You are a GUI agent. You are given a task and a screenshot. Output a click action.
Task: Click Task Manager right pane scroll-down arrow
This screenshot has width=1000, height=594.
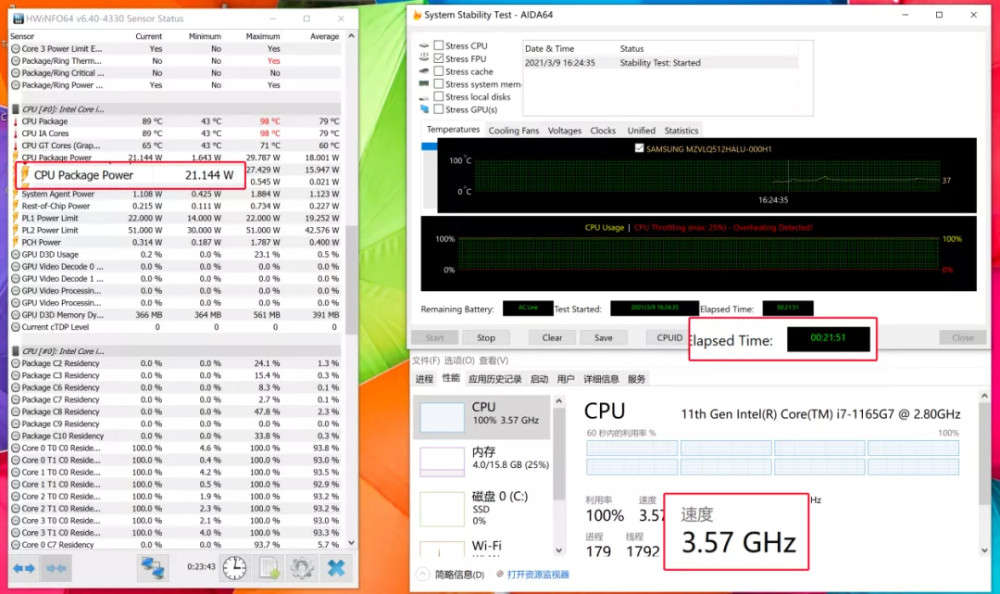click(984, 550)
